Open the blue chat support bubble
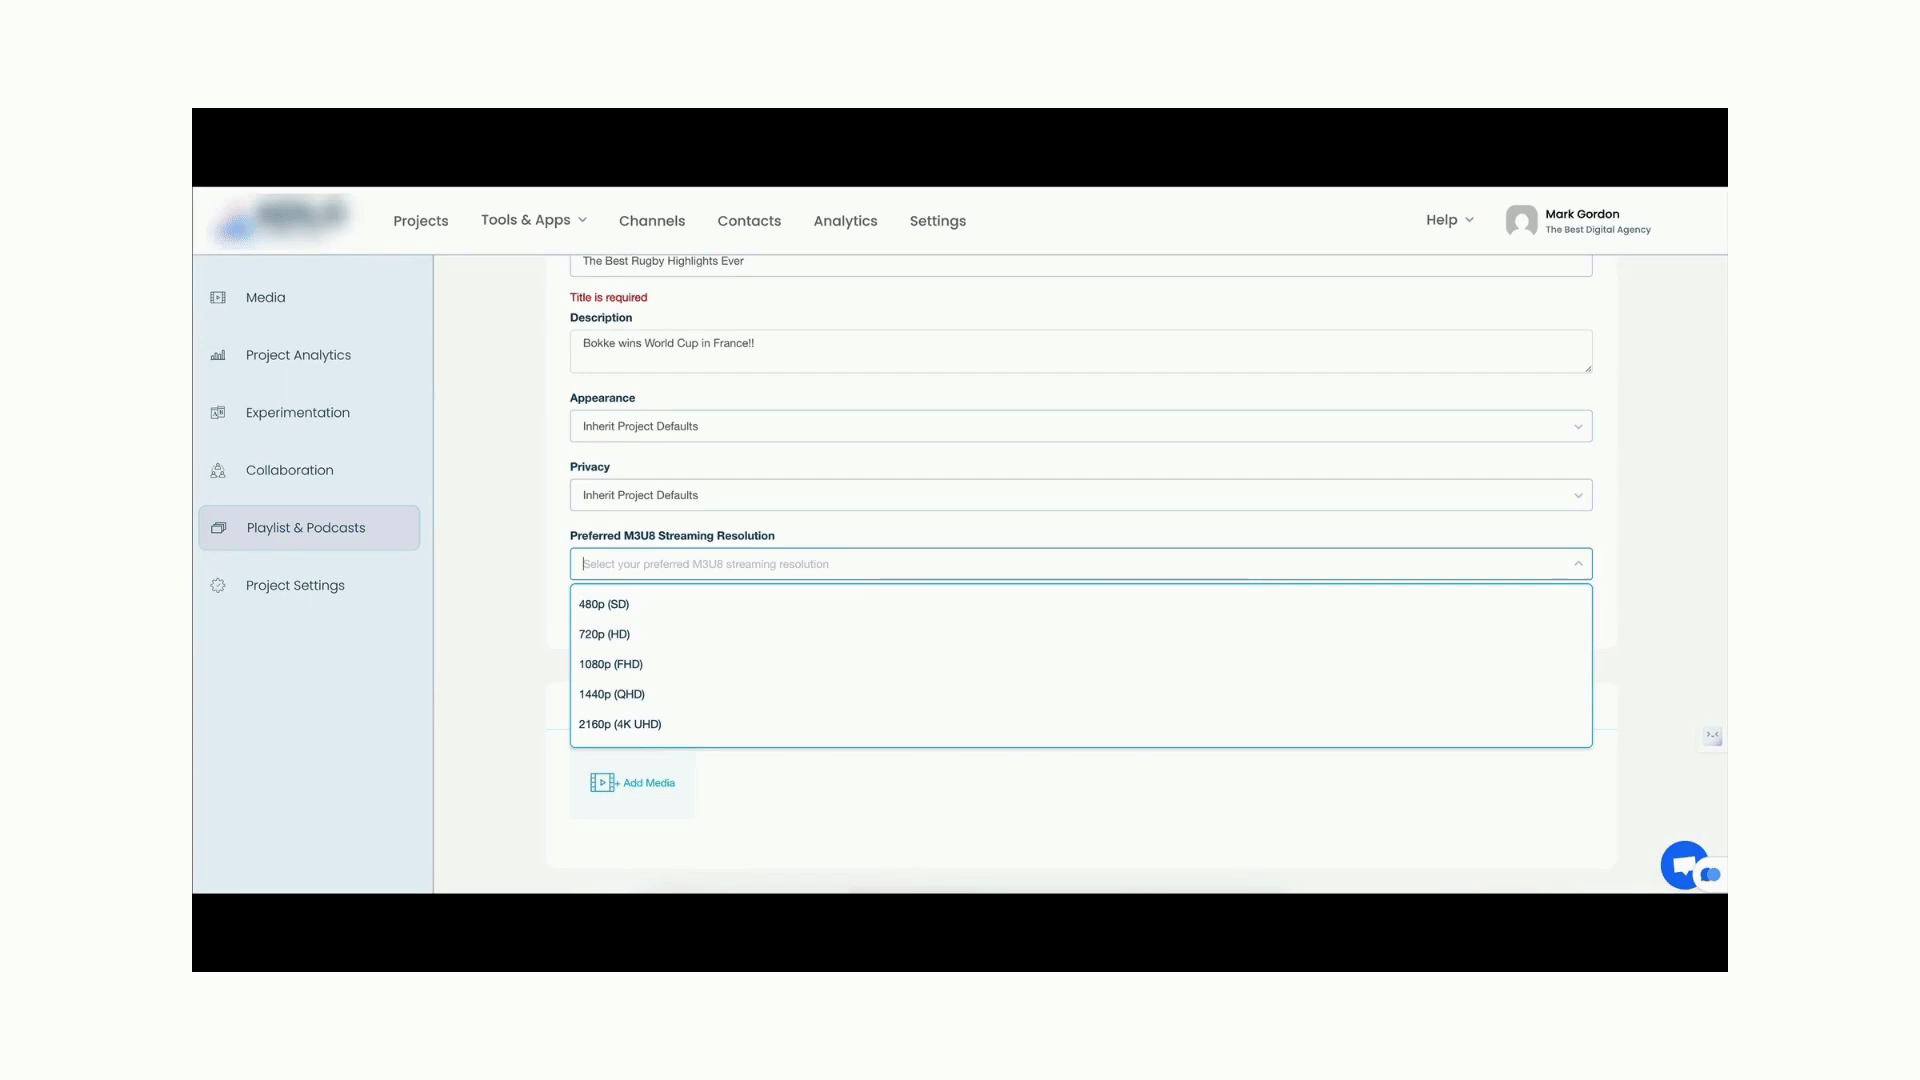The image size is (1920, 1080). [1686, 865]
